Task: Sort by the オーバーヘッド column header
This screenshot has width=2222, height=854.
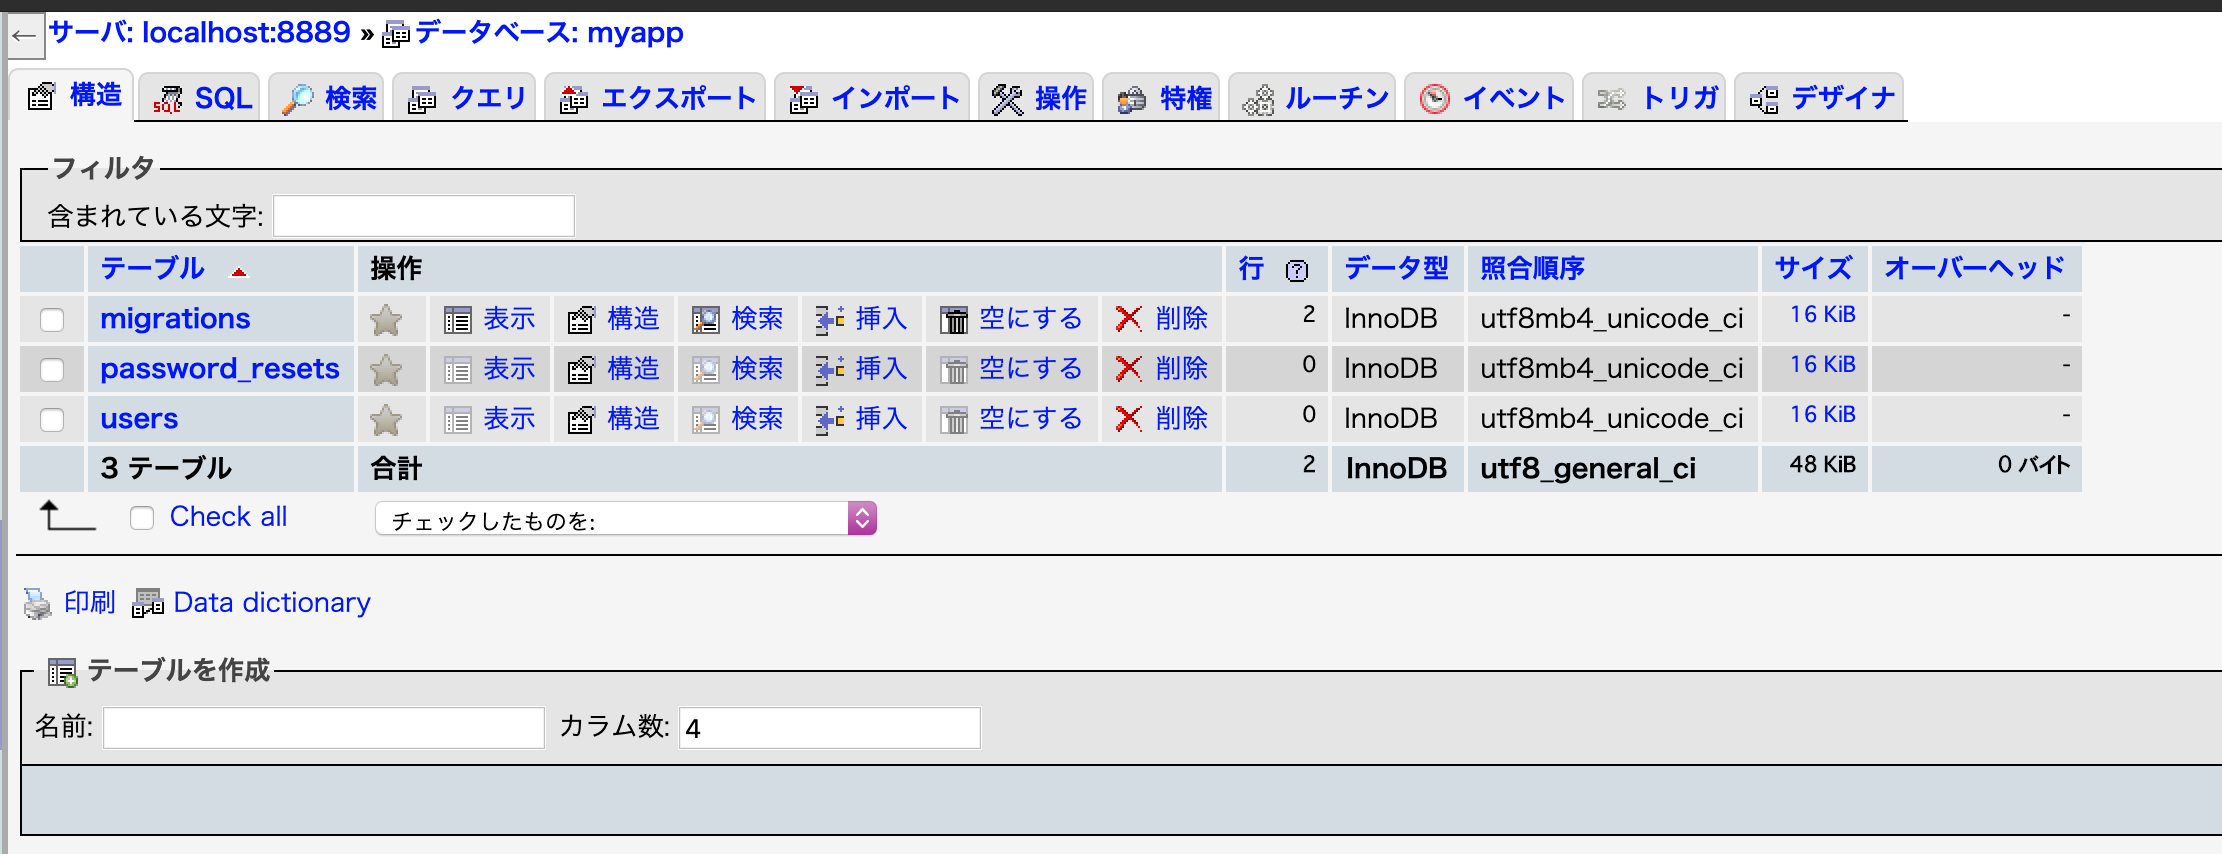Action: pyautogui.click(x=1974, y=269)
